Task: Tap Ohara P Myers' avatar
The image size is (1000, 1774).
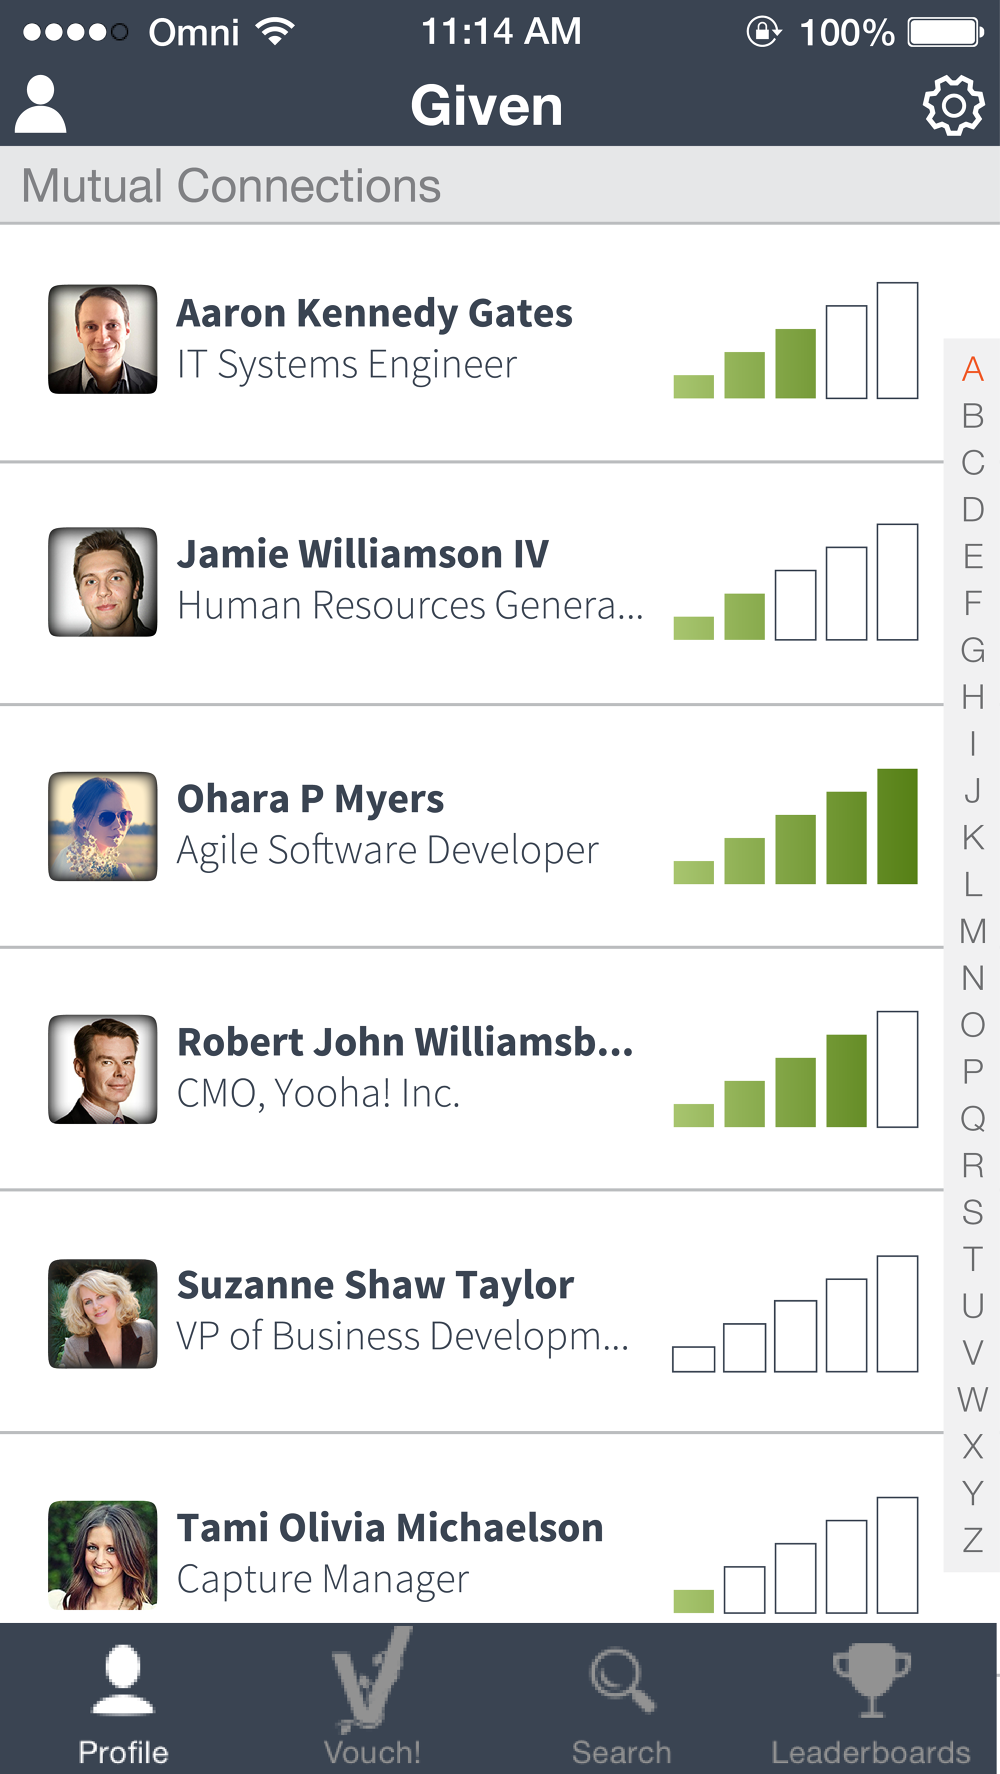Action: click(x=103, y=826)
